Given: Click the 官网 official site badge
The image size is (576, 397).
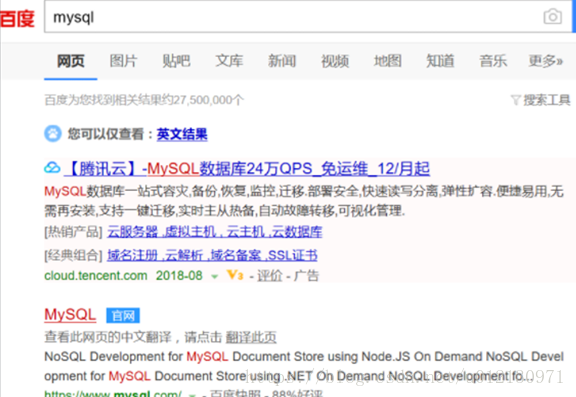Looking at the screenshot, I should click(x=123, y=315).
